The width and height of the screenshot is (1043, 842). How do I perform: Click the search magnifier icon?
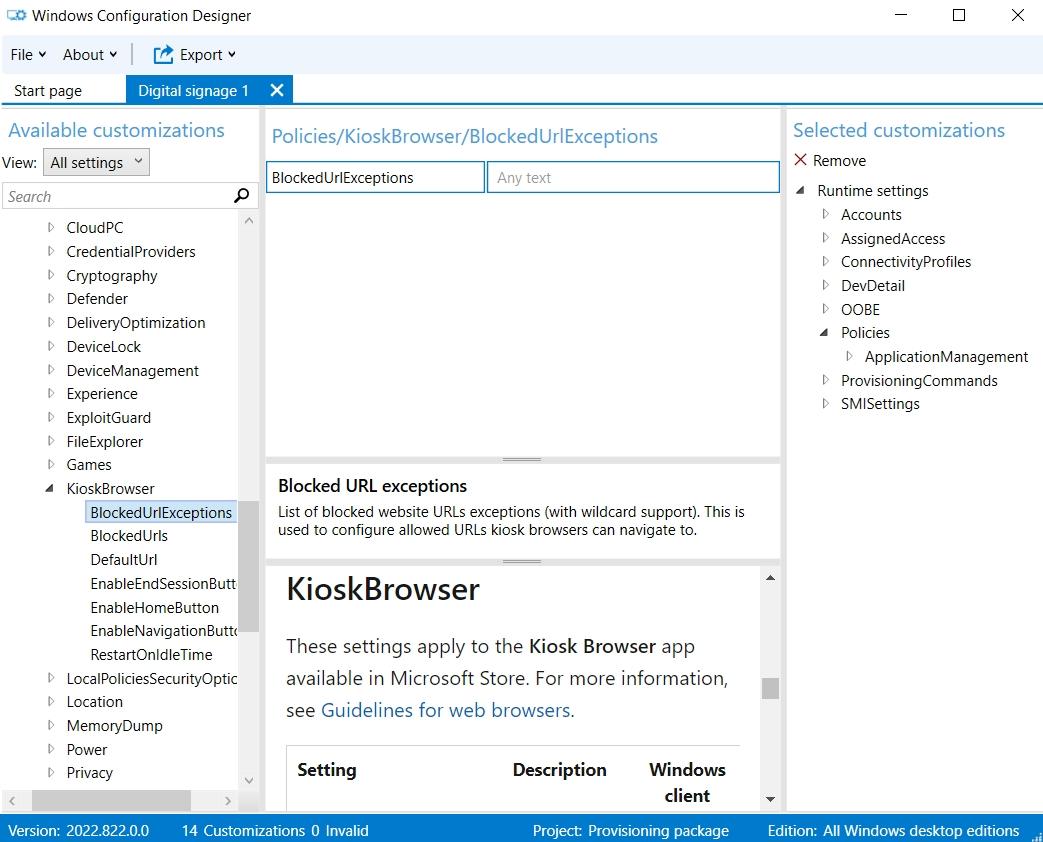click(x=241, y=196)
